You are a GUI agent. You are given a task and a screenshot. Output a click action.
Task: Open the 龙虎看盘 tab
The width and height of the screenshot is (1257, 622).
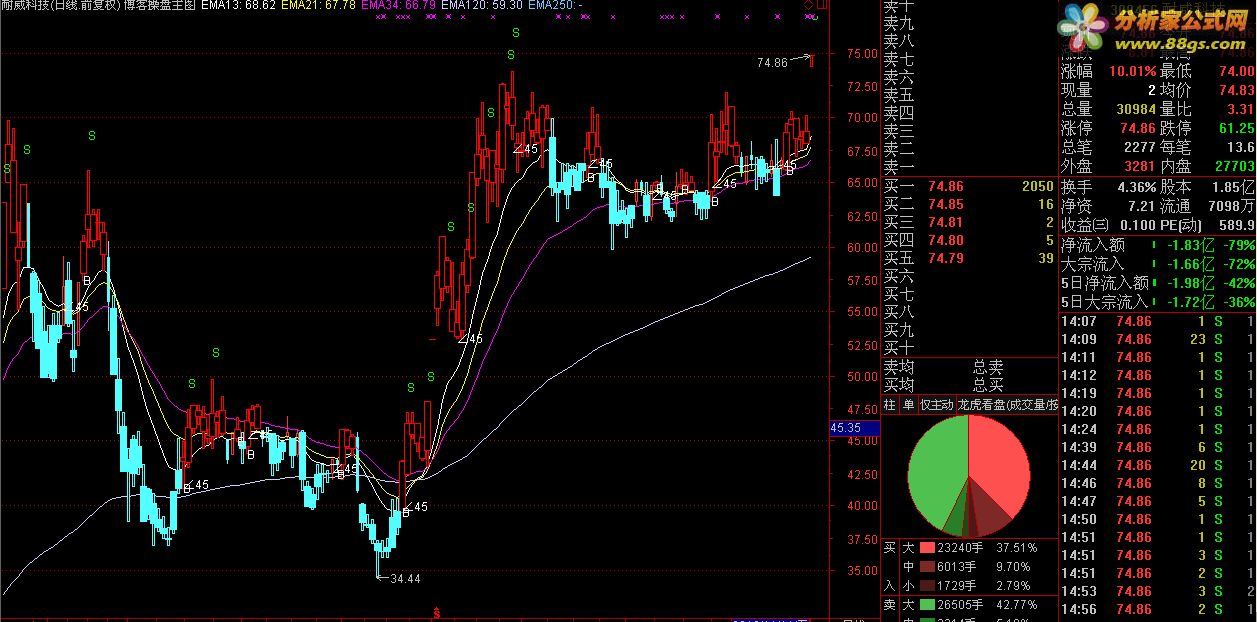point(1006,405)
